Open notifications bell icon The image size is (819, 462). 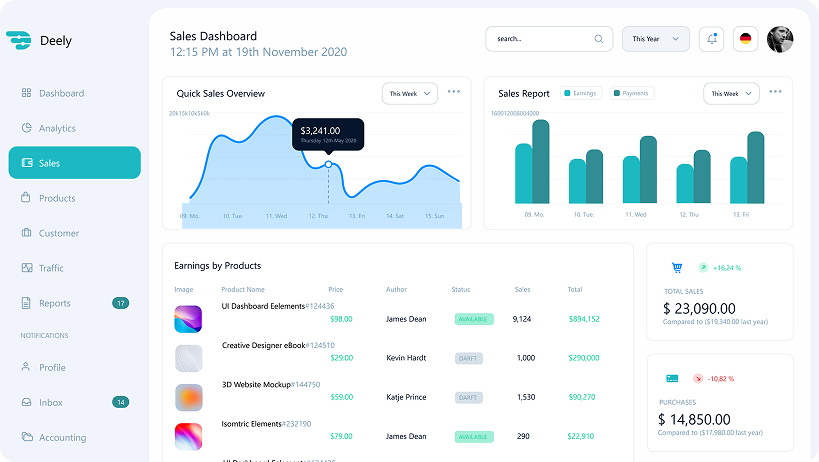(711, 39)
